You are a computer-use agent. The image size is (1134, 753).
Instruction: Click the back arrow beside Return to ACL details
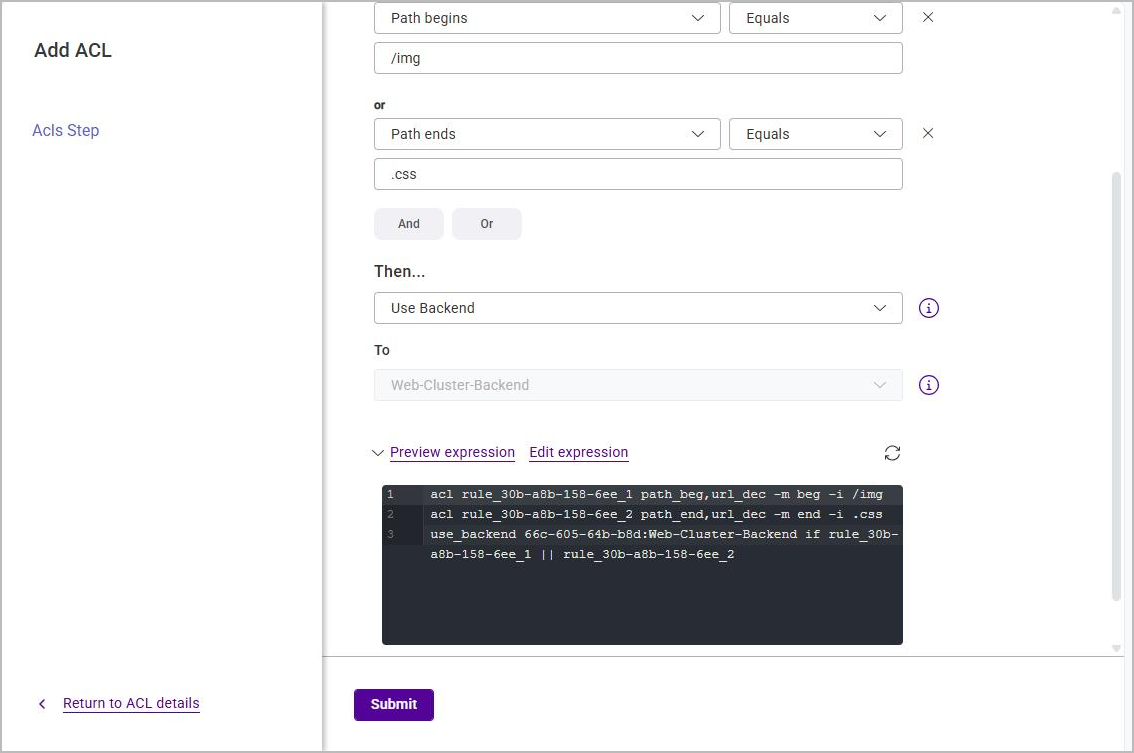[42, 704]
